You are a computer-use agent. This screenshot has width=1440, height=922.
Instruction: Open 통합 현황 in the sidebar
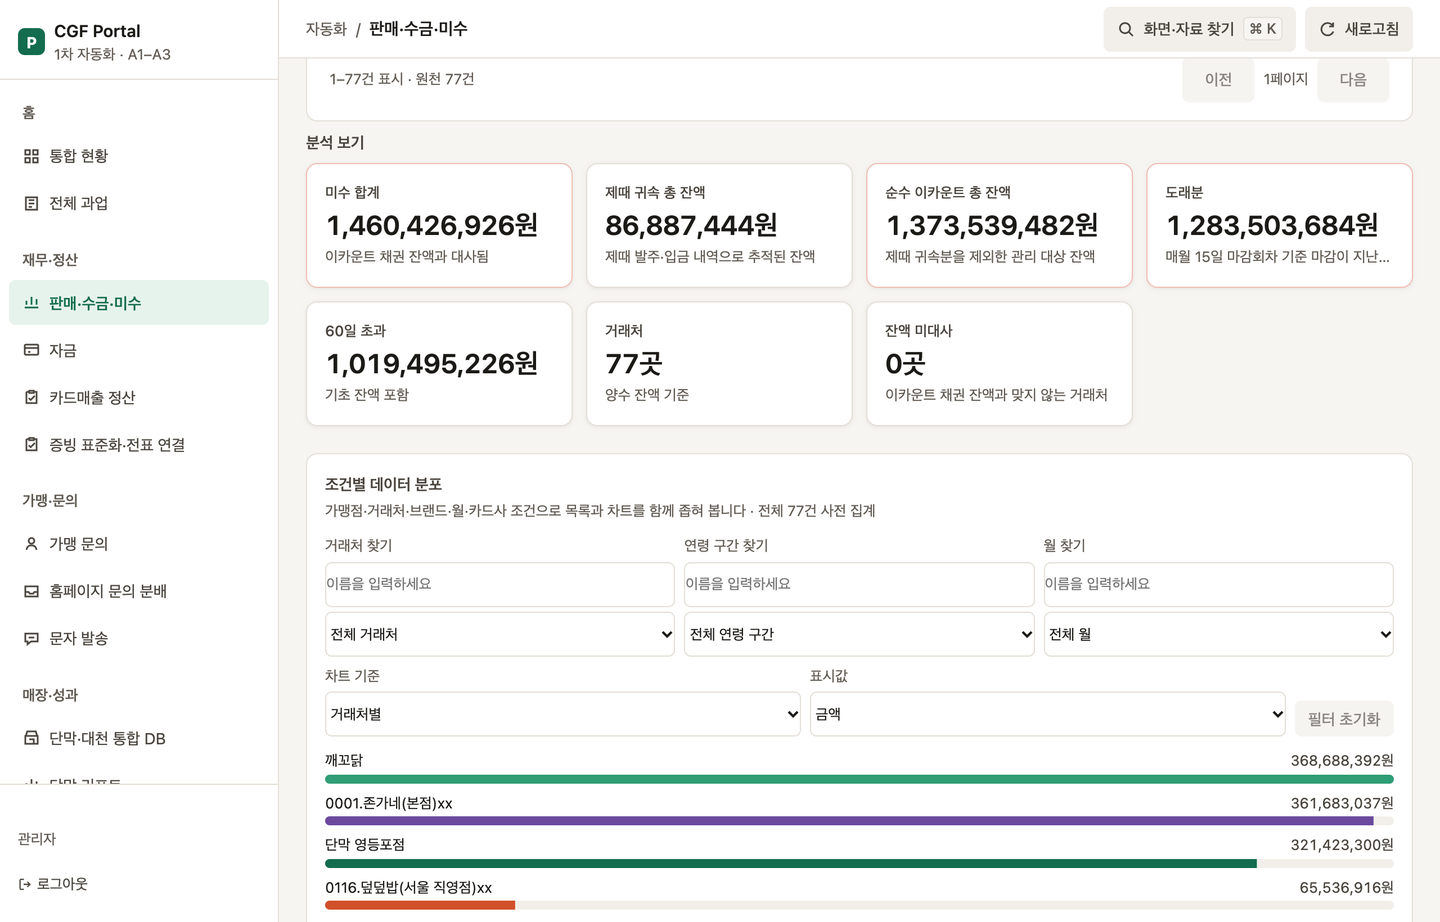pyautogui.click(x=139, y=156)
